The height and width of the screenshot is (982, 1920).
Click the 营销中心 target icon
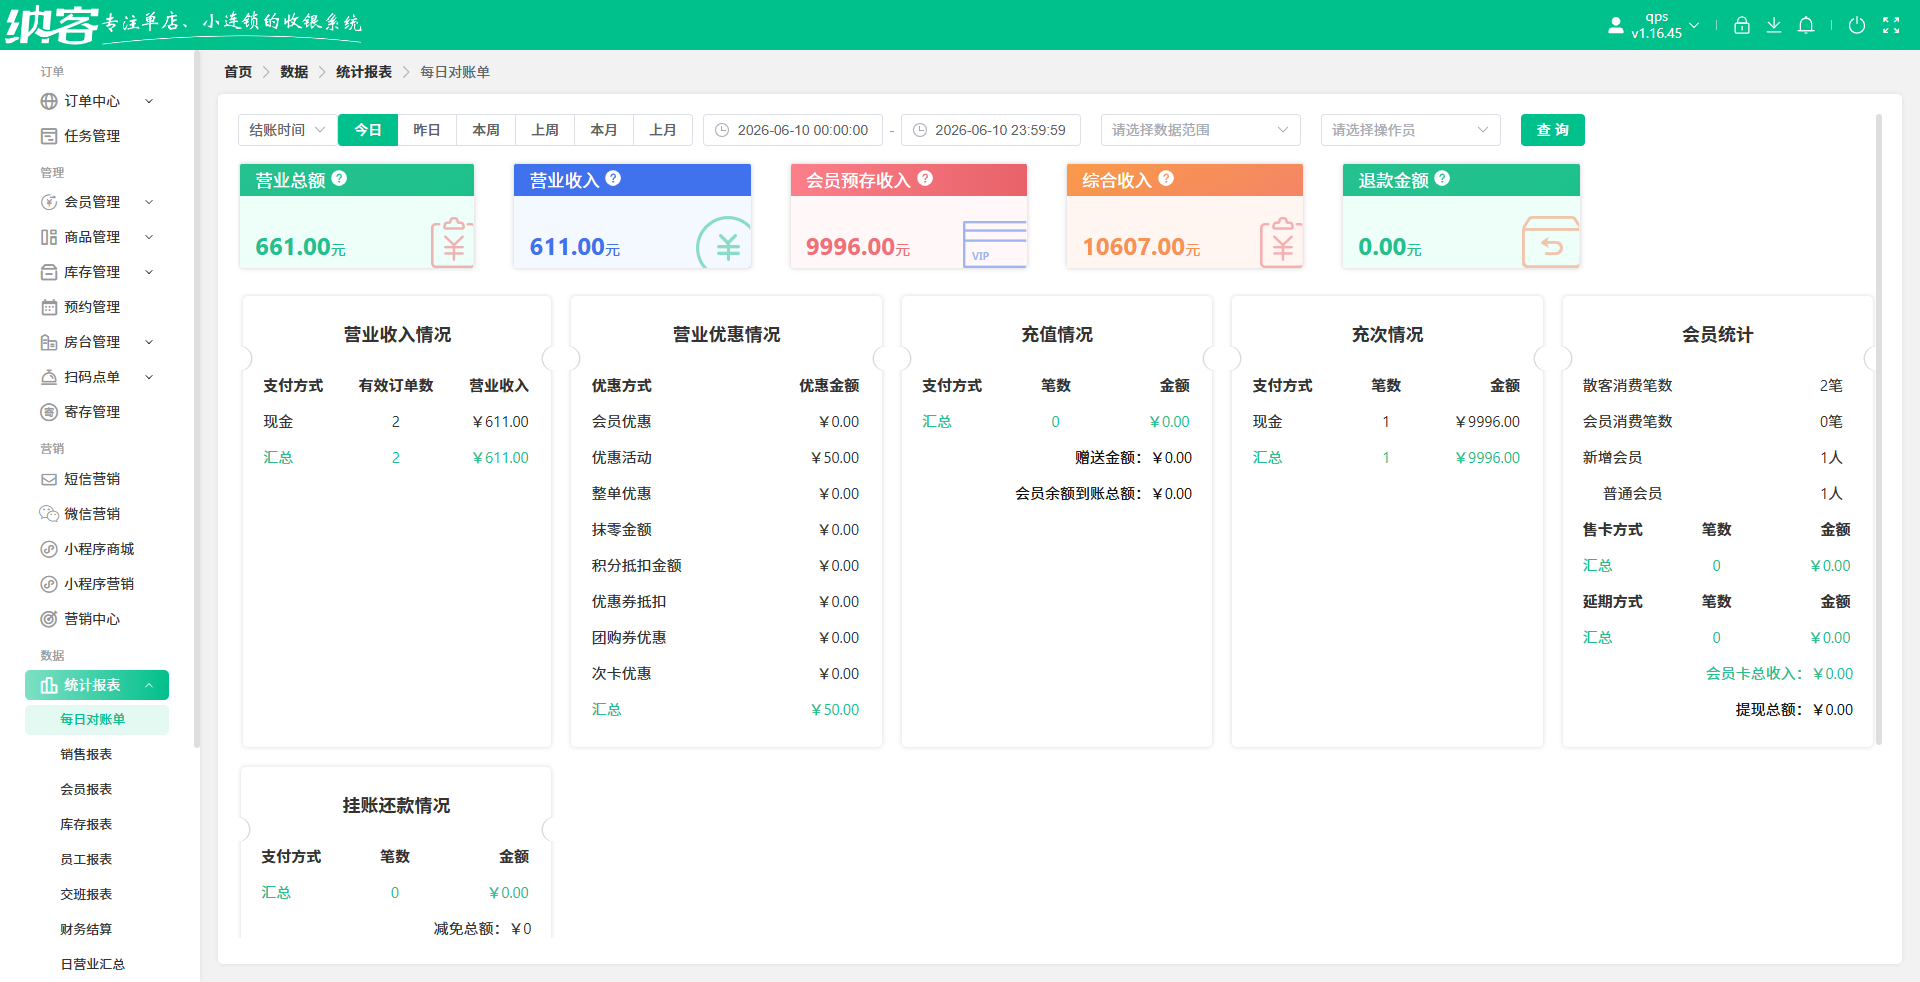48,619
